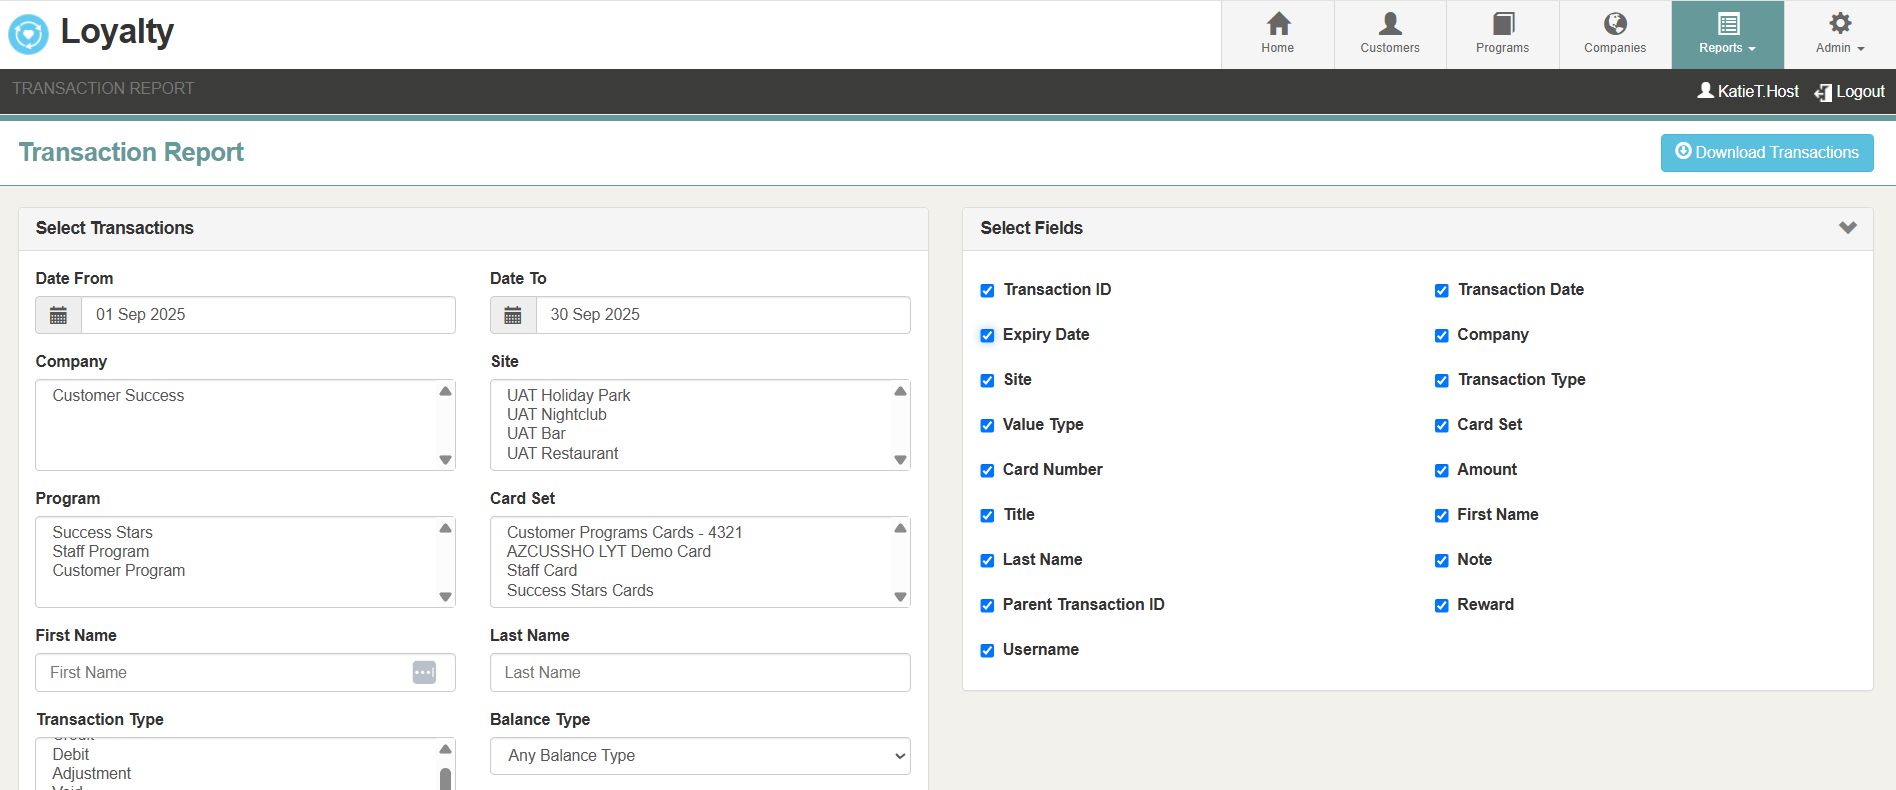Toggle the Card Number field checkbox
This screenshot has height=790, width=1896.
tap(987, 471)
